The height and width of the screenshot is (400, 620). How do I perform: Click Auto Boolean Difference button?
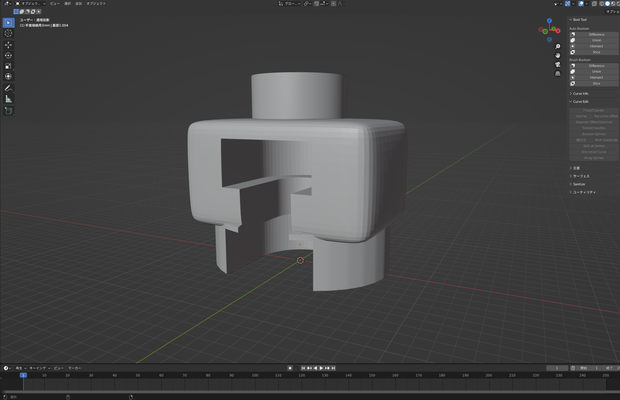[x=594, y=34]
